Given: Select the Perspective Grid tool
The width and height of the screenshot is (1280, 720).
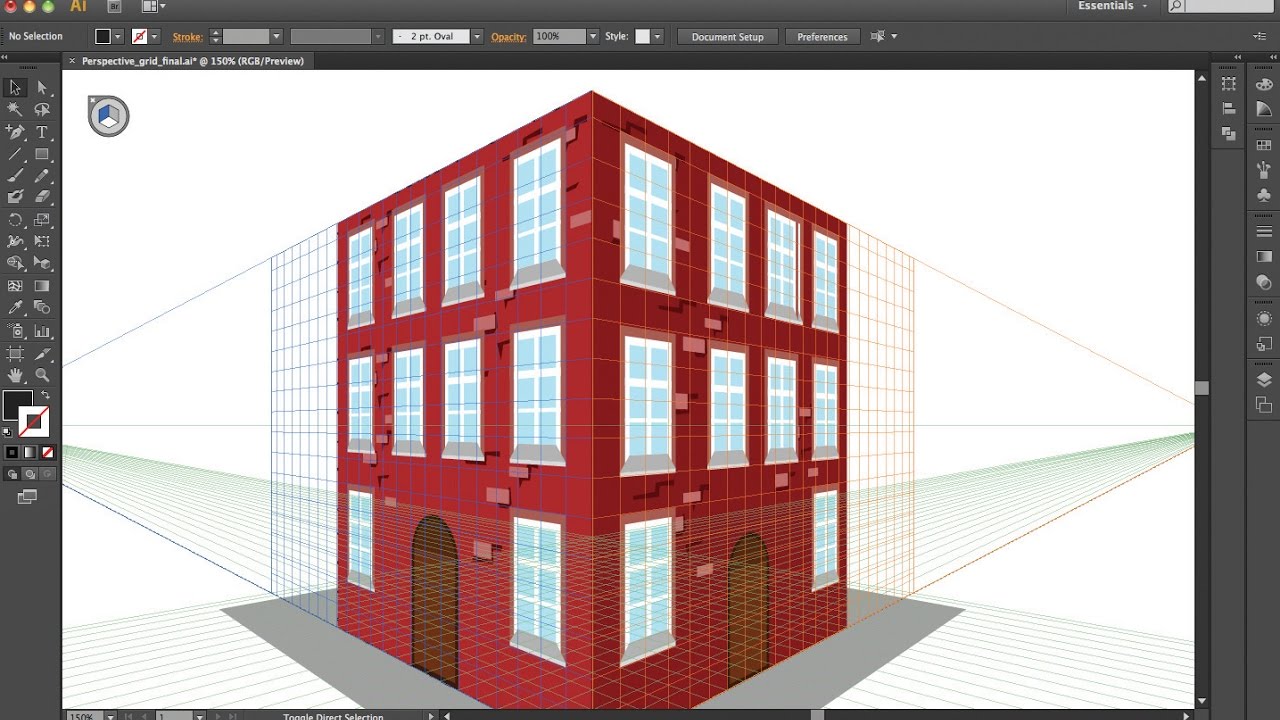Looking at the screenshot, I should 42,264.
